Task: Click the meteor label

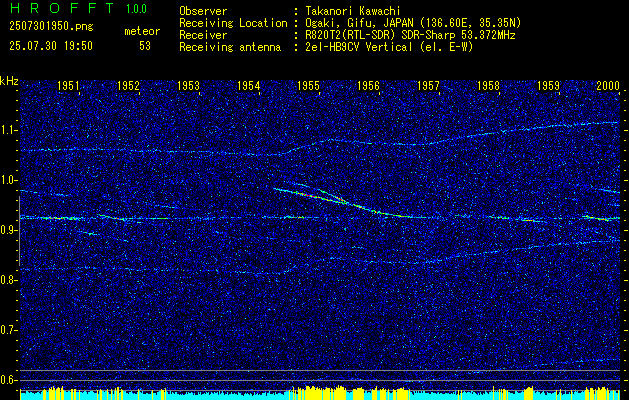Action: pos(142,31)
